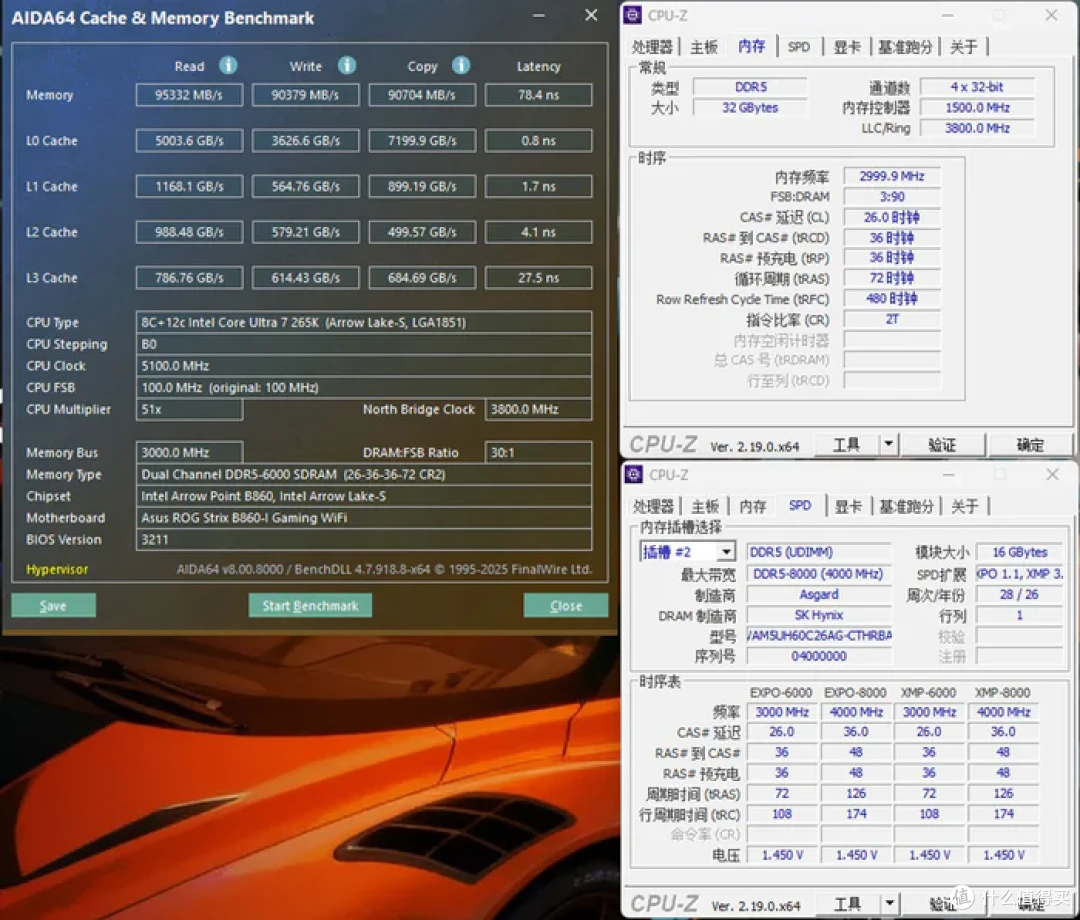Image resolution: width=1080 pixels, height=920 pixels.
Task: Click the CPU Clock field 5100.0 MHz
Action: (364, 366)
